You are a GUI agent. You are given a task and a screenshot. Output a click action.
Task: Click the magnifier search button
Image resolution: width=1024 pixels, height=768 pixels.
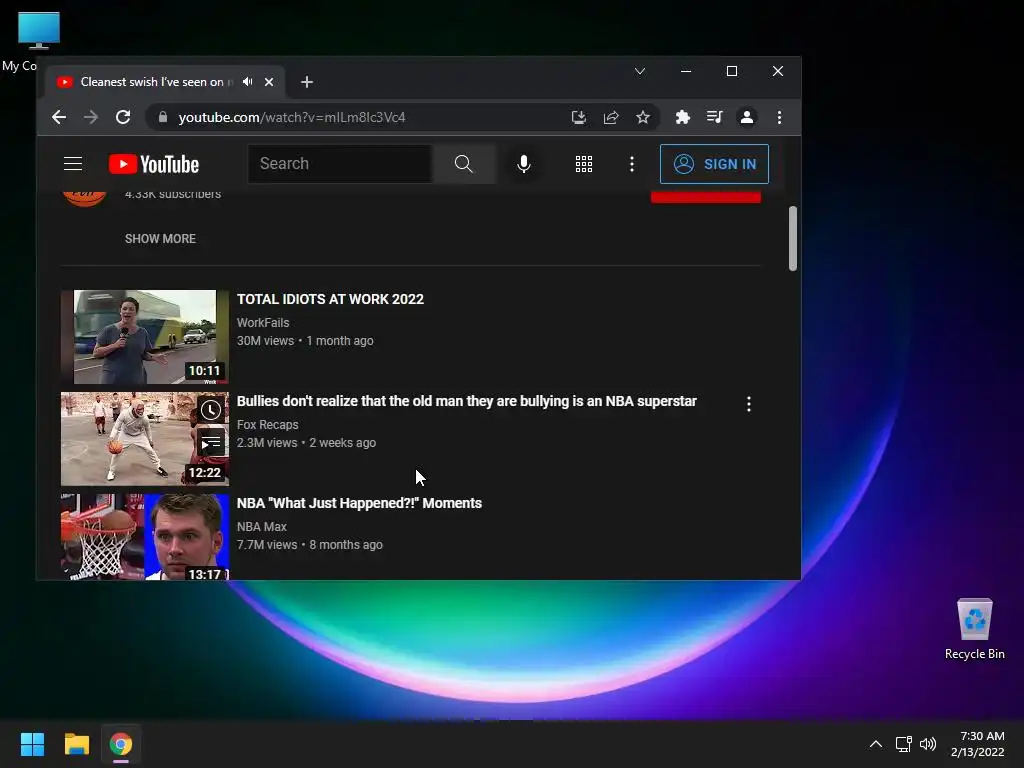point(464,164)
